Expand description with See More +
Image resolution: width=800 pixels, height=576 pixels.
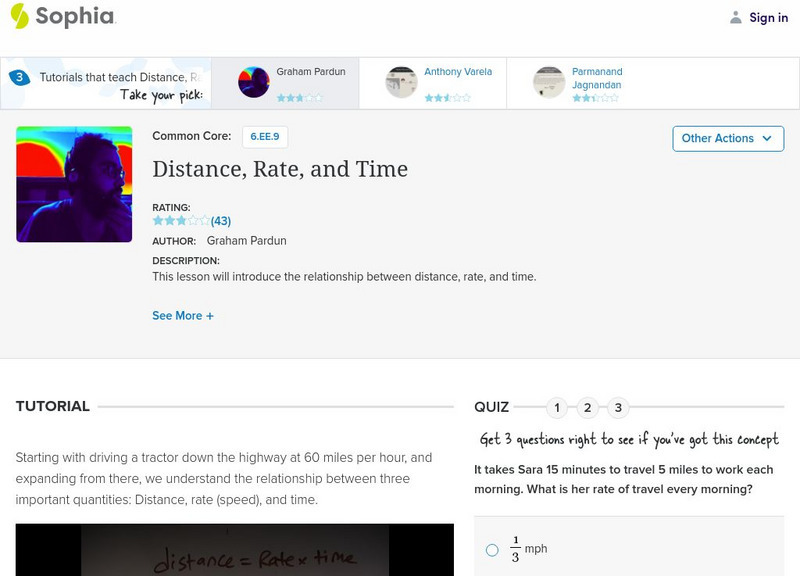tap(183, 316)
